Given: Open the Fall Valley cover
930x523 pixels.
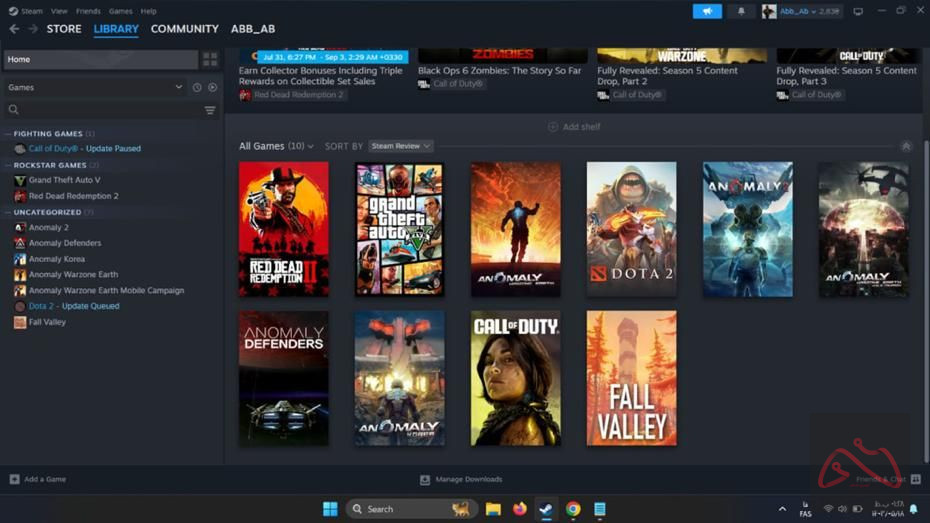Looking at the screenshot, I should tap(631, 378).
